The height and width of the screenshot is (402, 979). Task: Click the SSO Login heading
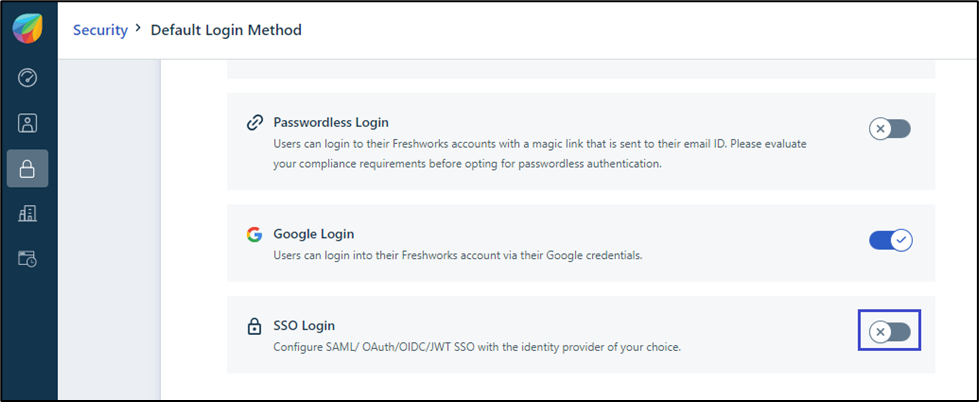coord(304,326)
